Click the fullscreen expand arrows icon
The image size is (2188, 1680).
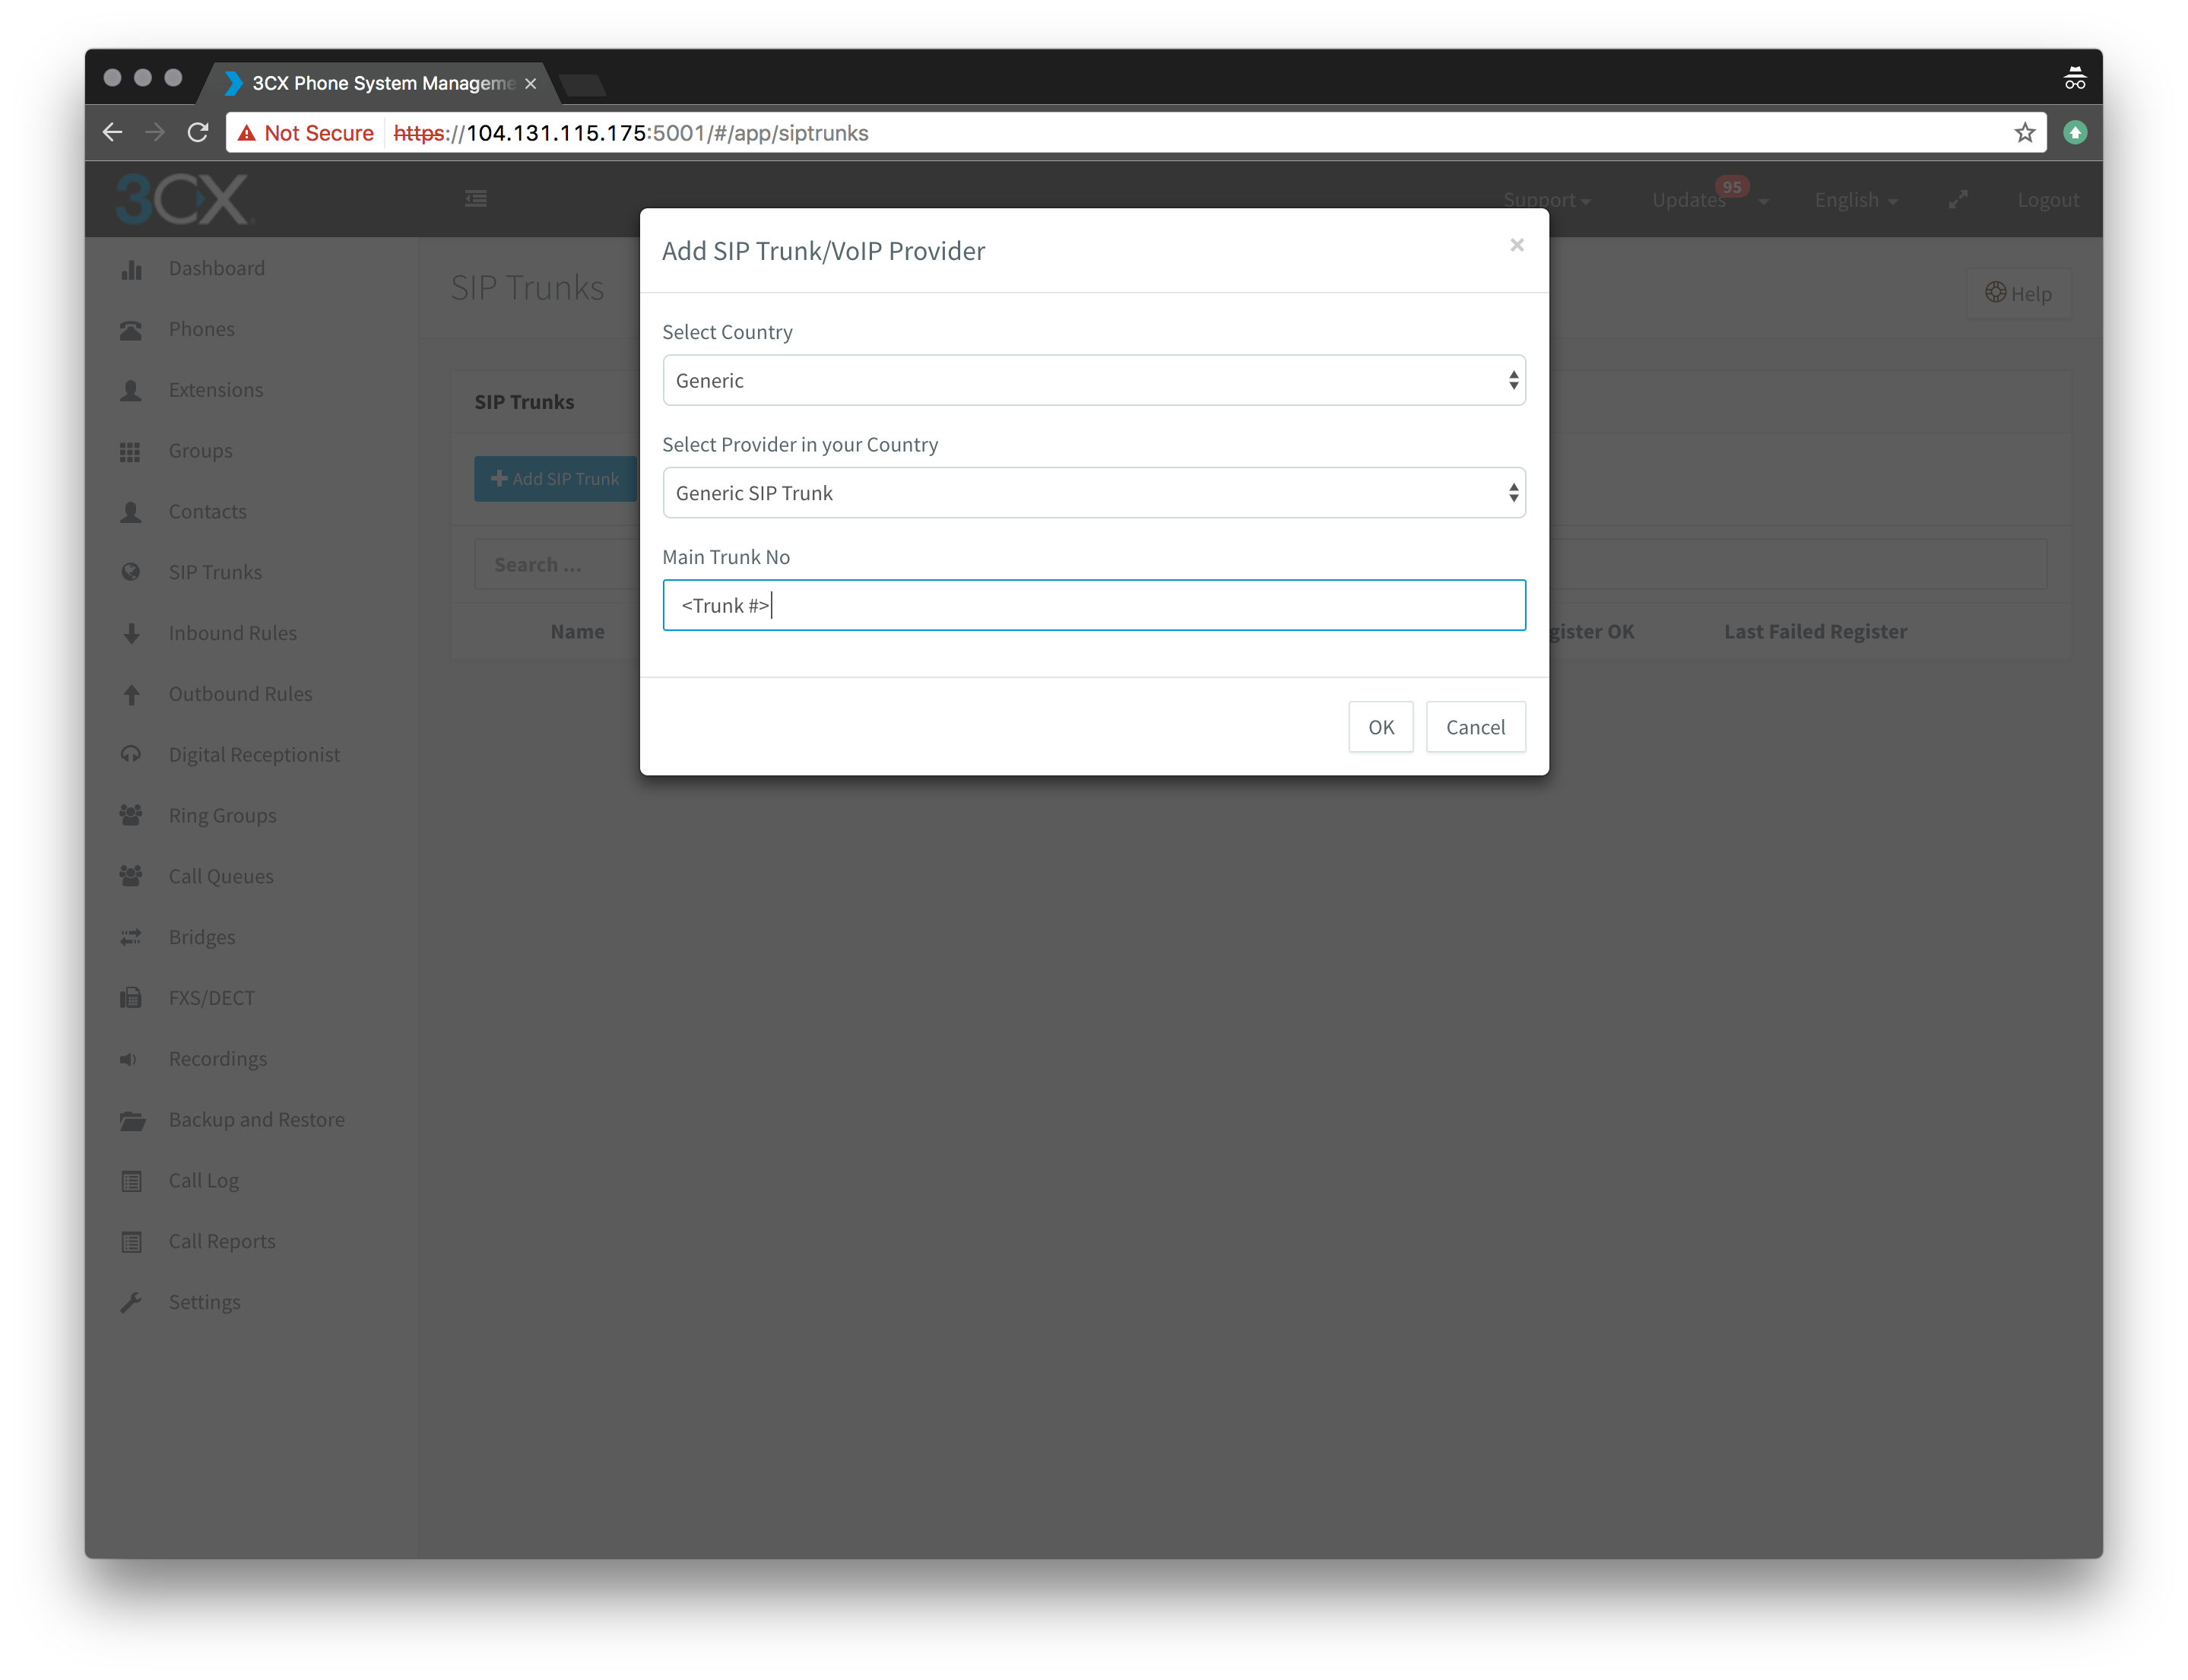click(1958, 200)
